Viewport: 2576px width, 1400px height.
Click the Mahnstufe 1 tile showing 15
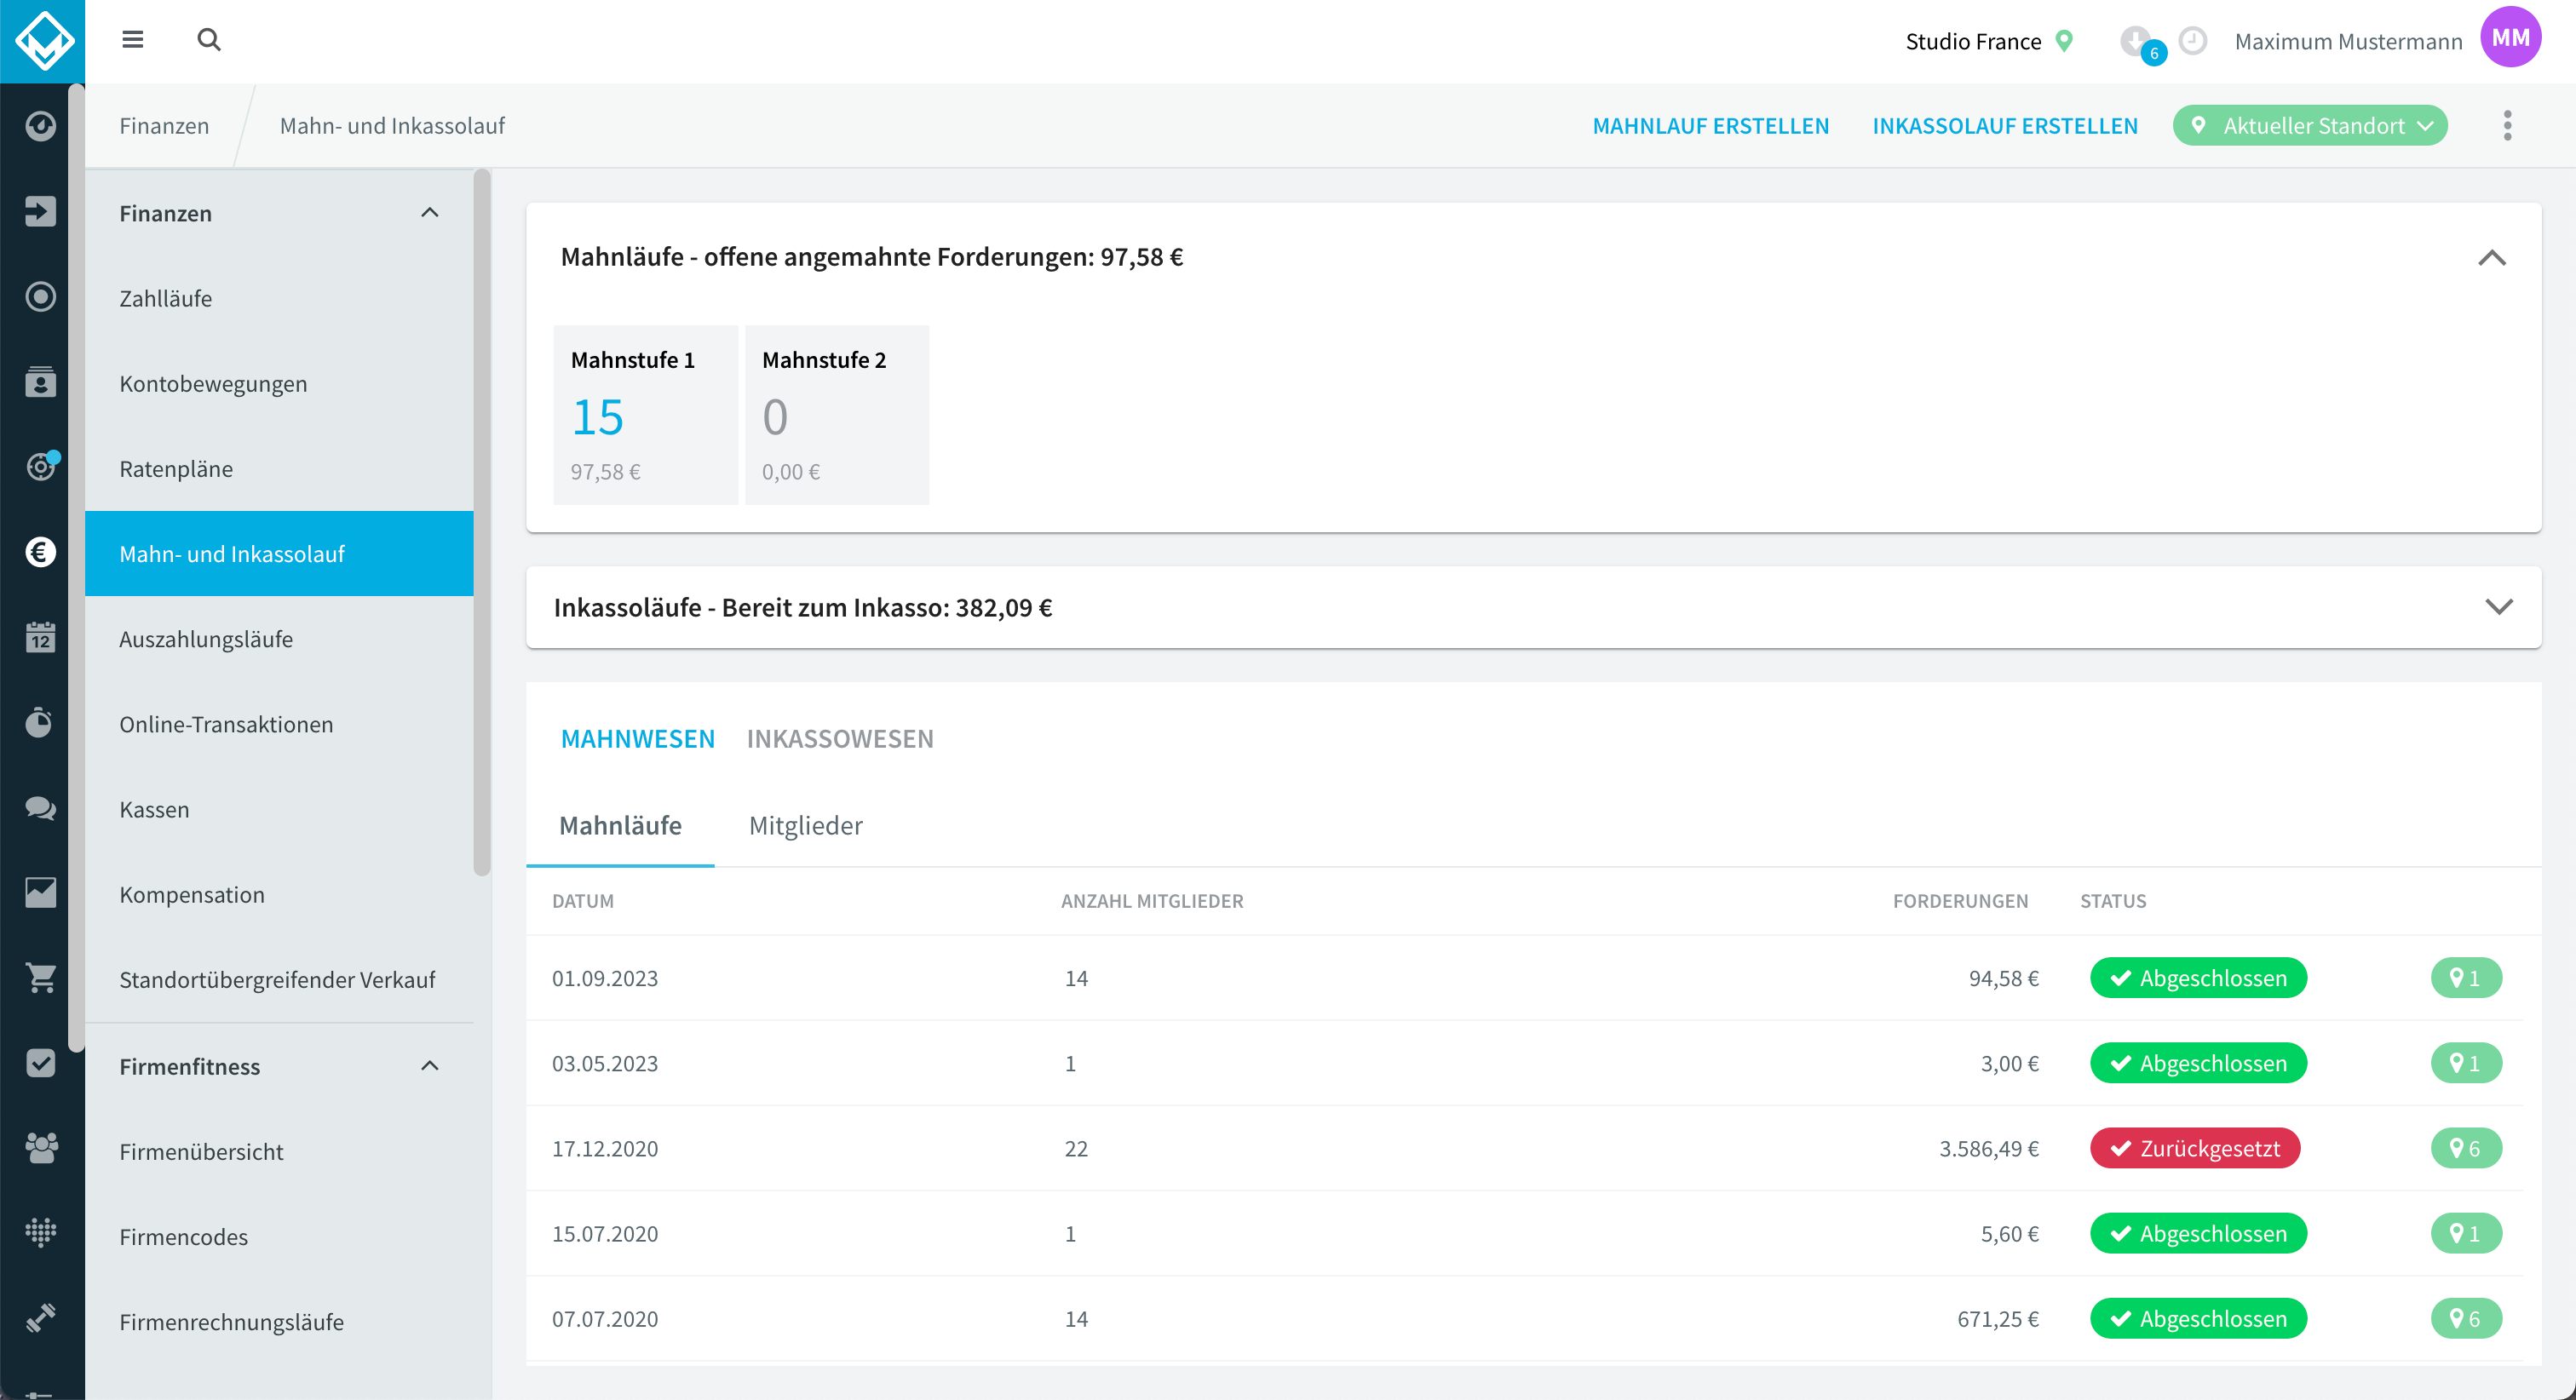[x=646, y=414]
